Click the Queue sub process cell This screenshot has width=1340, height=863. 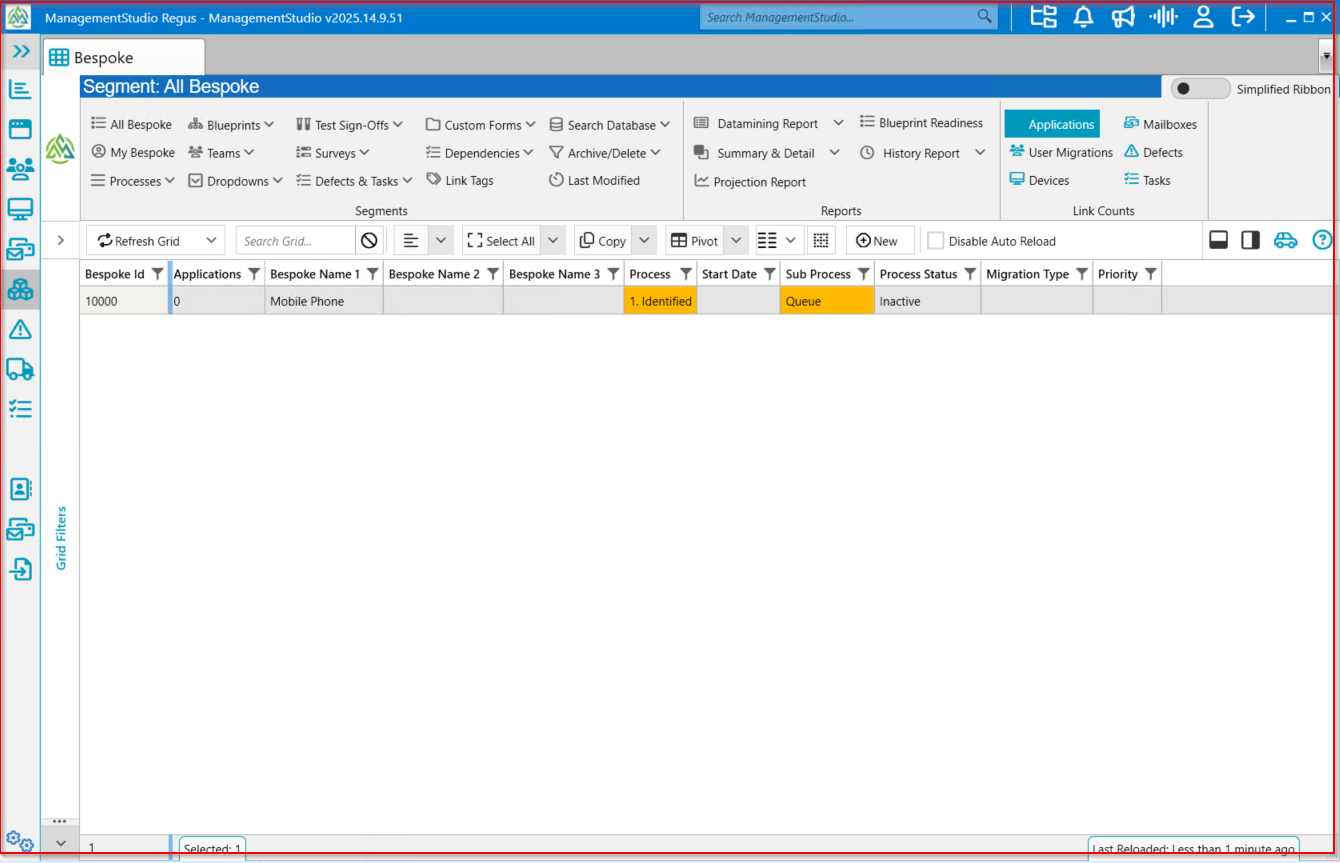827,301
